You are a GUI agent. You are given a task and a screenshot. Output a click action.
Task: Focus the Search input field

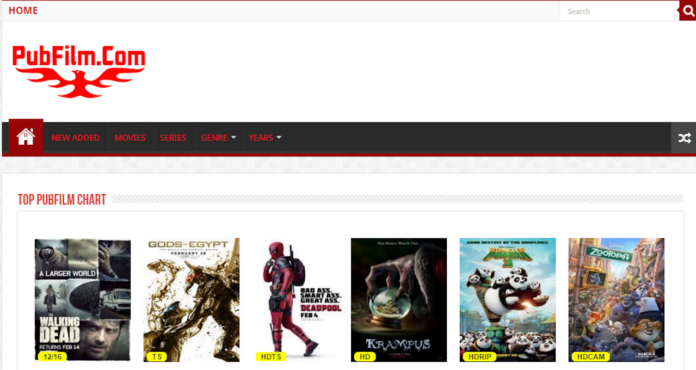[x=619, y=11]
